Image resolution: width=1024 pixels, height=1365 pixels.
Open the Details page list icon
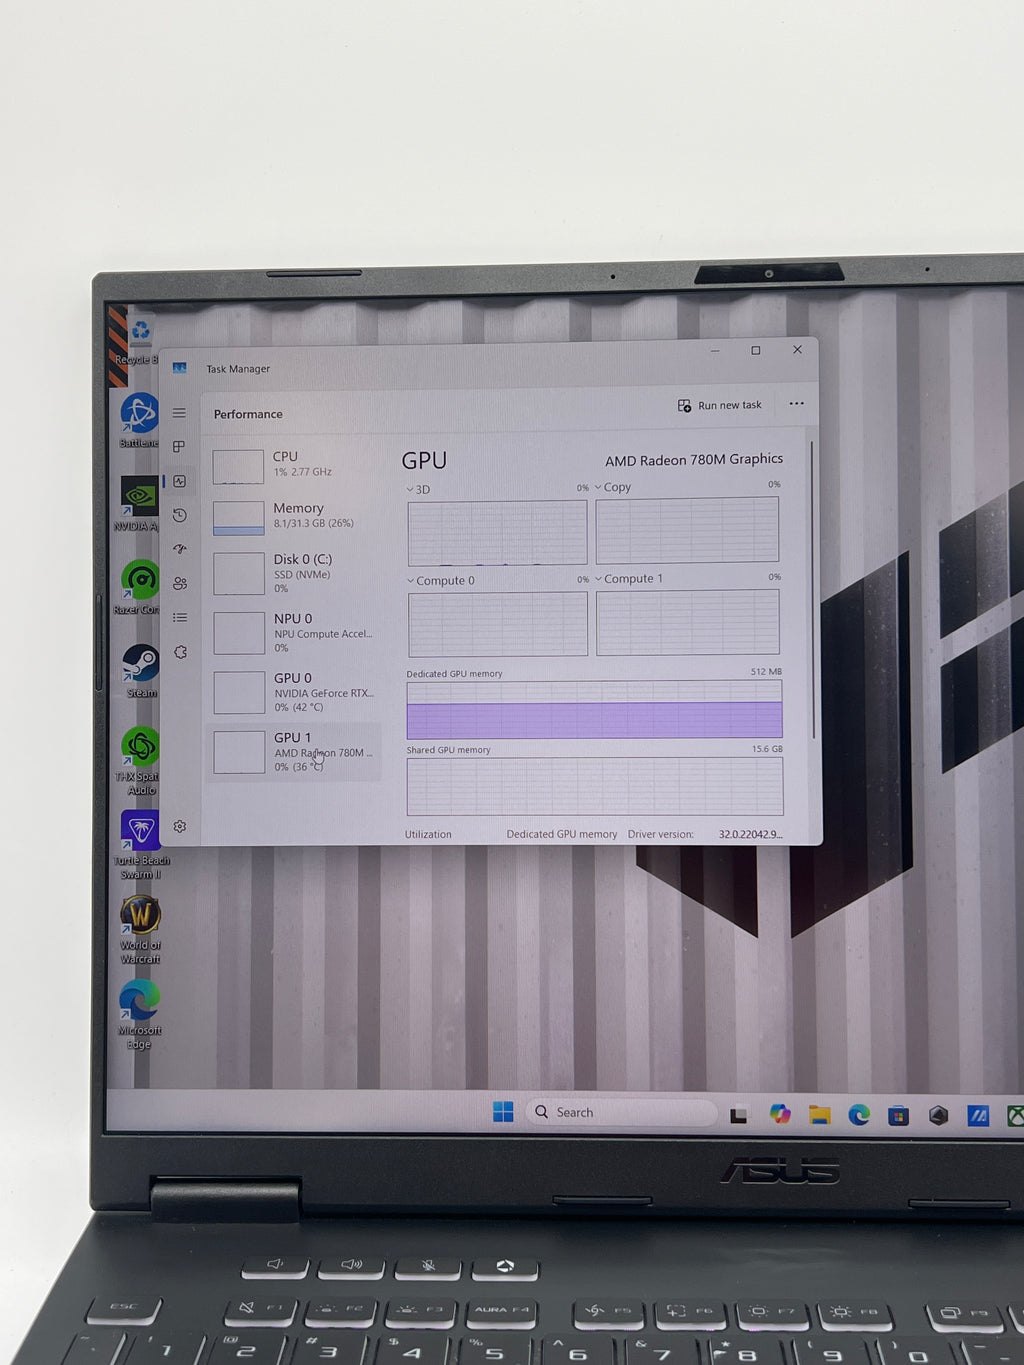179,618
